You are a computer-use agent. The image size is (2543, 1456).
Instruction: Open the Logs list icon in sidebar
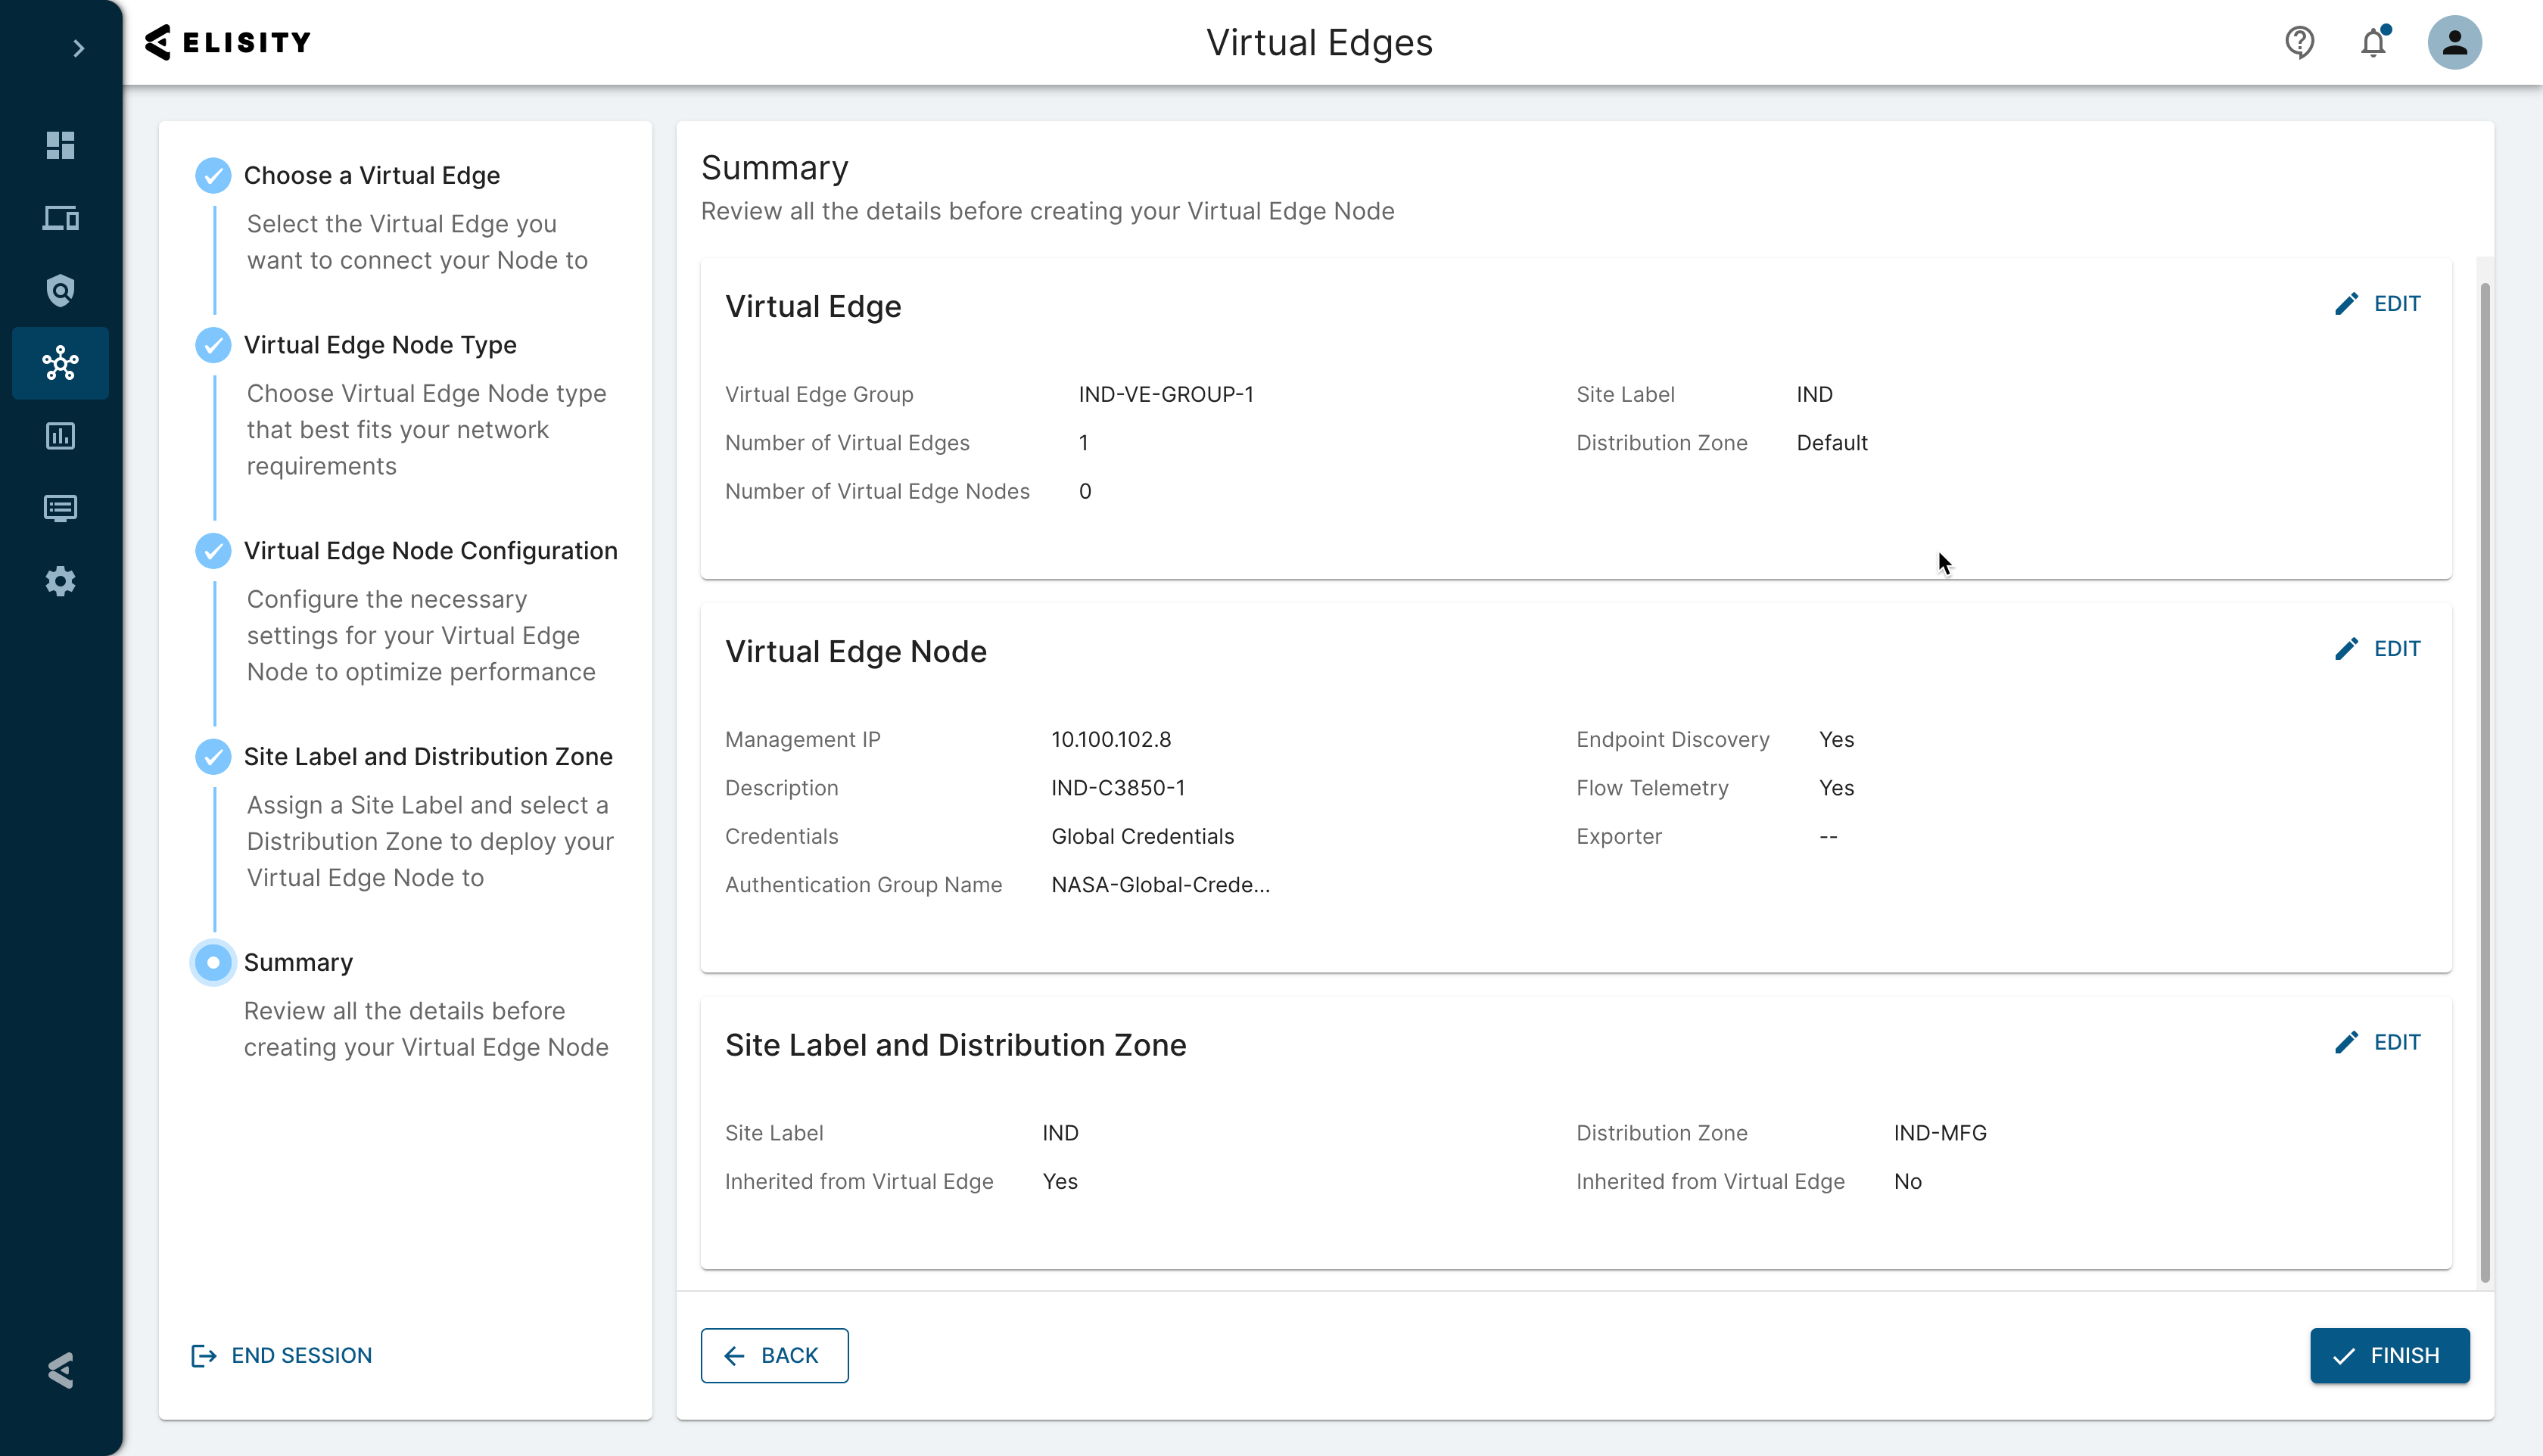(60, 508)
